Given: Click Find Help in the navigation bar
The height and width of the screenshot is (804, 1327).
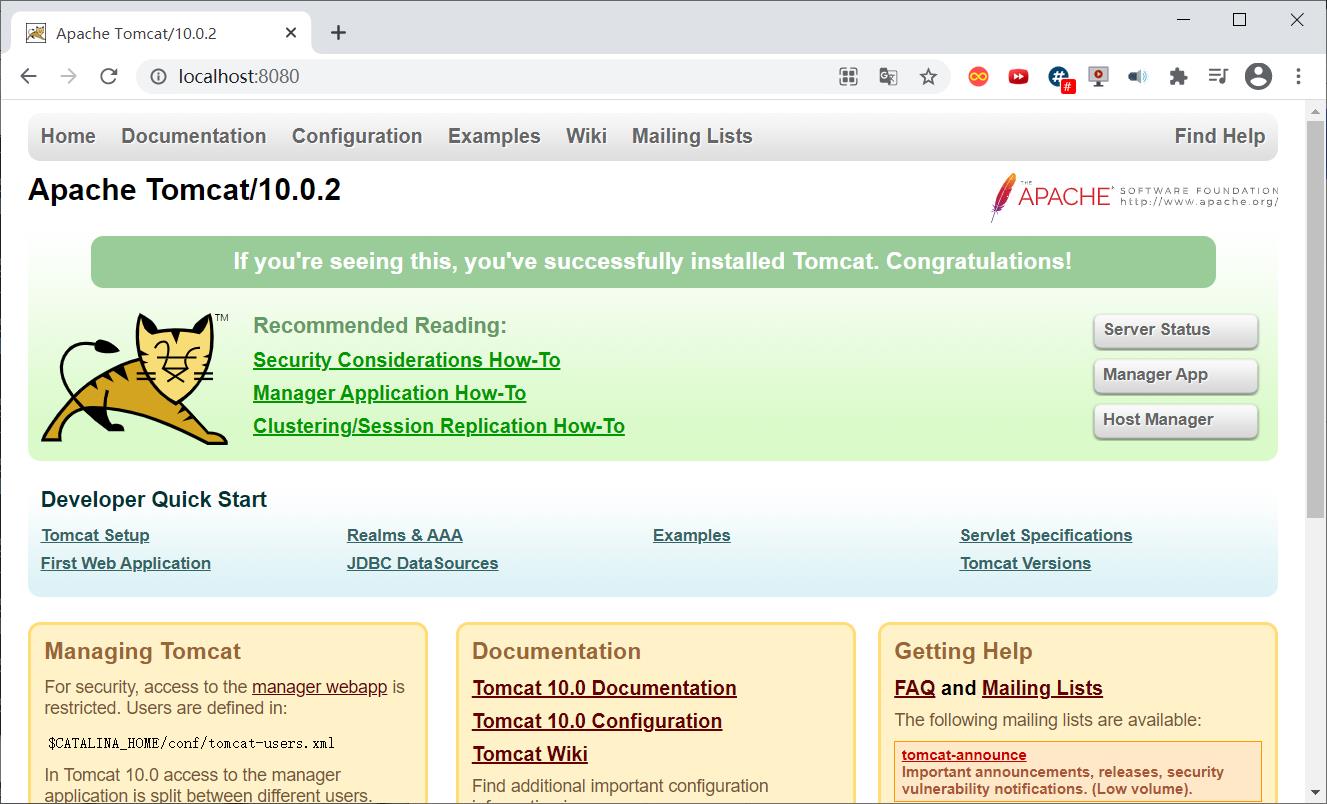Looking at the screenshot, I should 1219,136.
